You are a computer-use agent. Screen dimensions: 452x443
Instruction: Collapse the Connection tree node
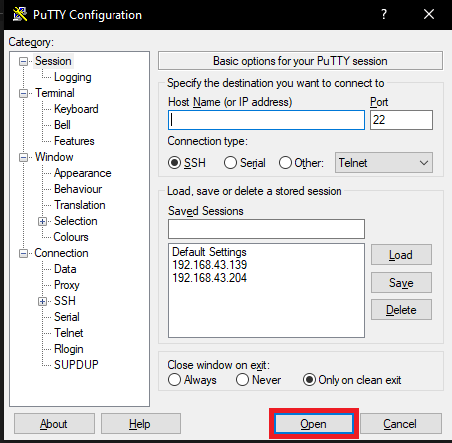click(23, 253)
